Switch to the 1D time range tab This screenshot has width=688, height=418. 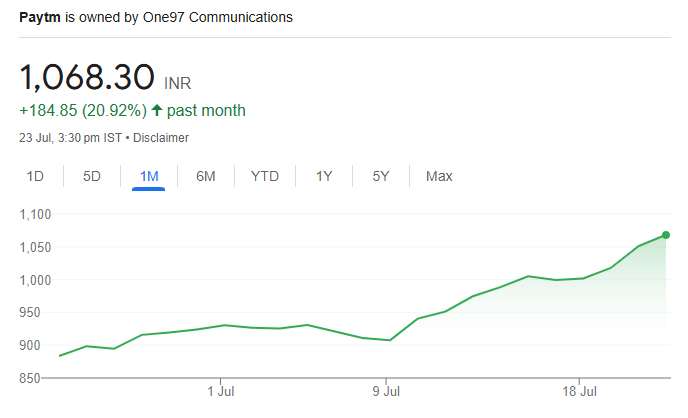(35, 177)
